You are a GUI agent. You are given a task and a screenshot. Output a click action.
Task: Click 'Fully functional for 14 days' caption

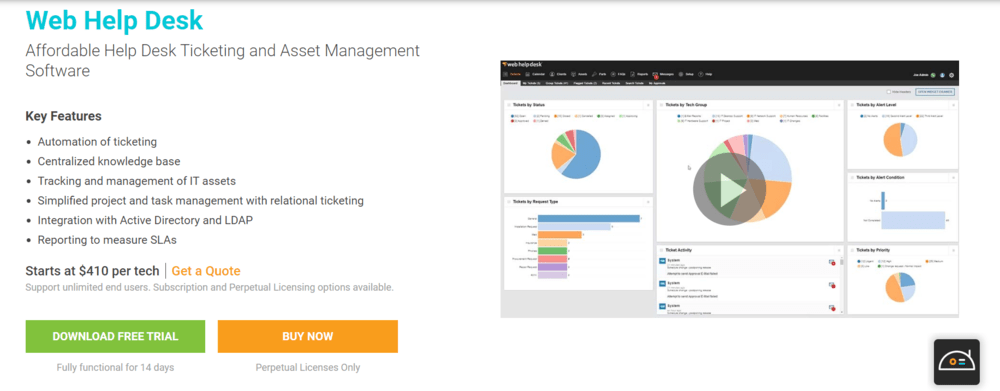pos(115,367)
